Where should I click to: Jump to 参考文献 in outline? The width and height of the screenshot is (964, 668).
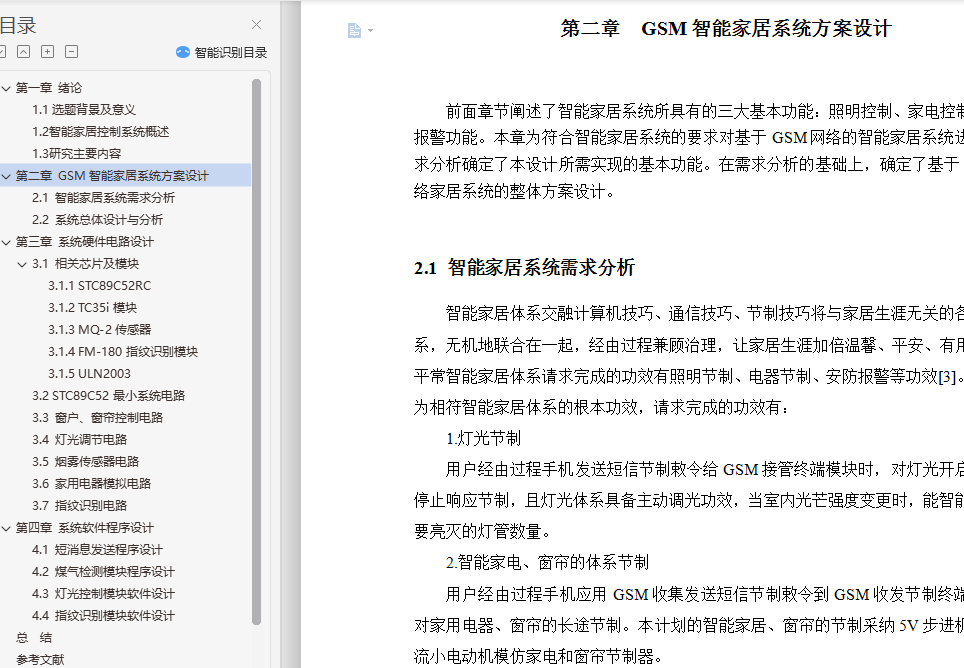[40, 660]
